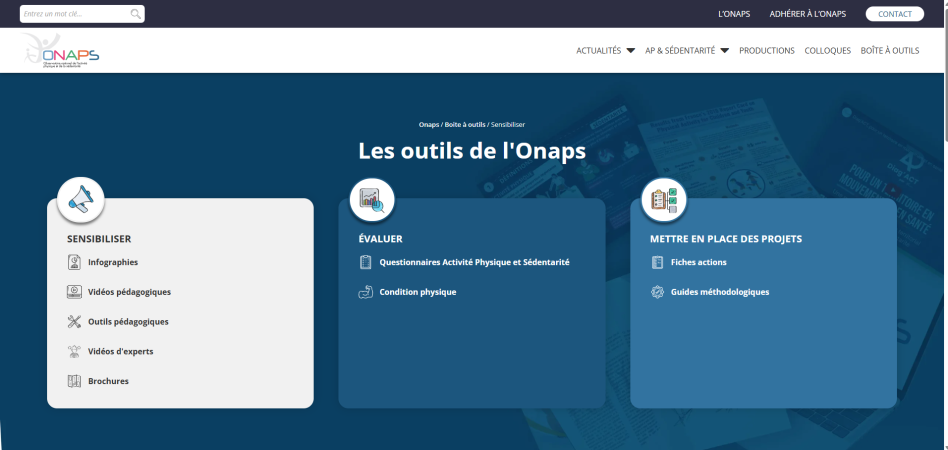This screenshot has height=450, width=948.
Task: Click the Vidéos pédagogiques icon
Action: point(74,292)
